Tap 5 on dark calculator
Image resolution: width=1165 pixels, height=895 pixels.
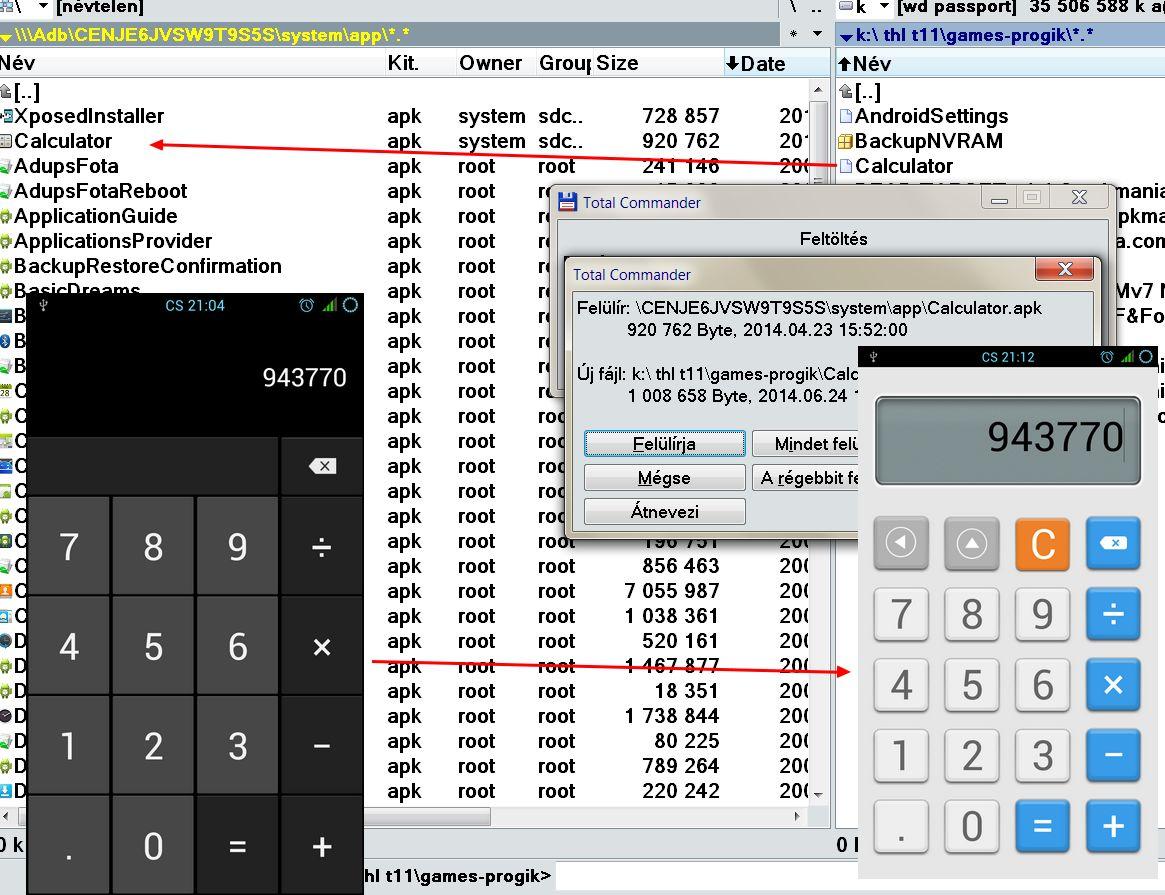[153, 646]
